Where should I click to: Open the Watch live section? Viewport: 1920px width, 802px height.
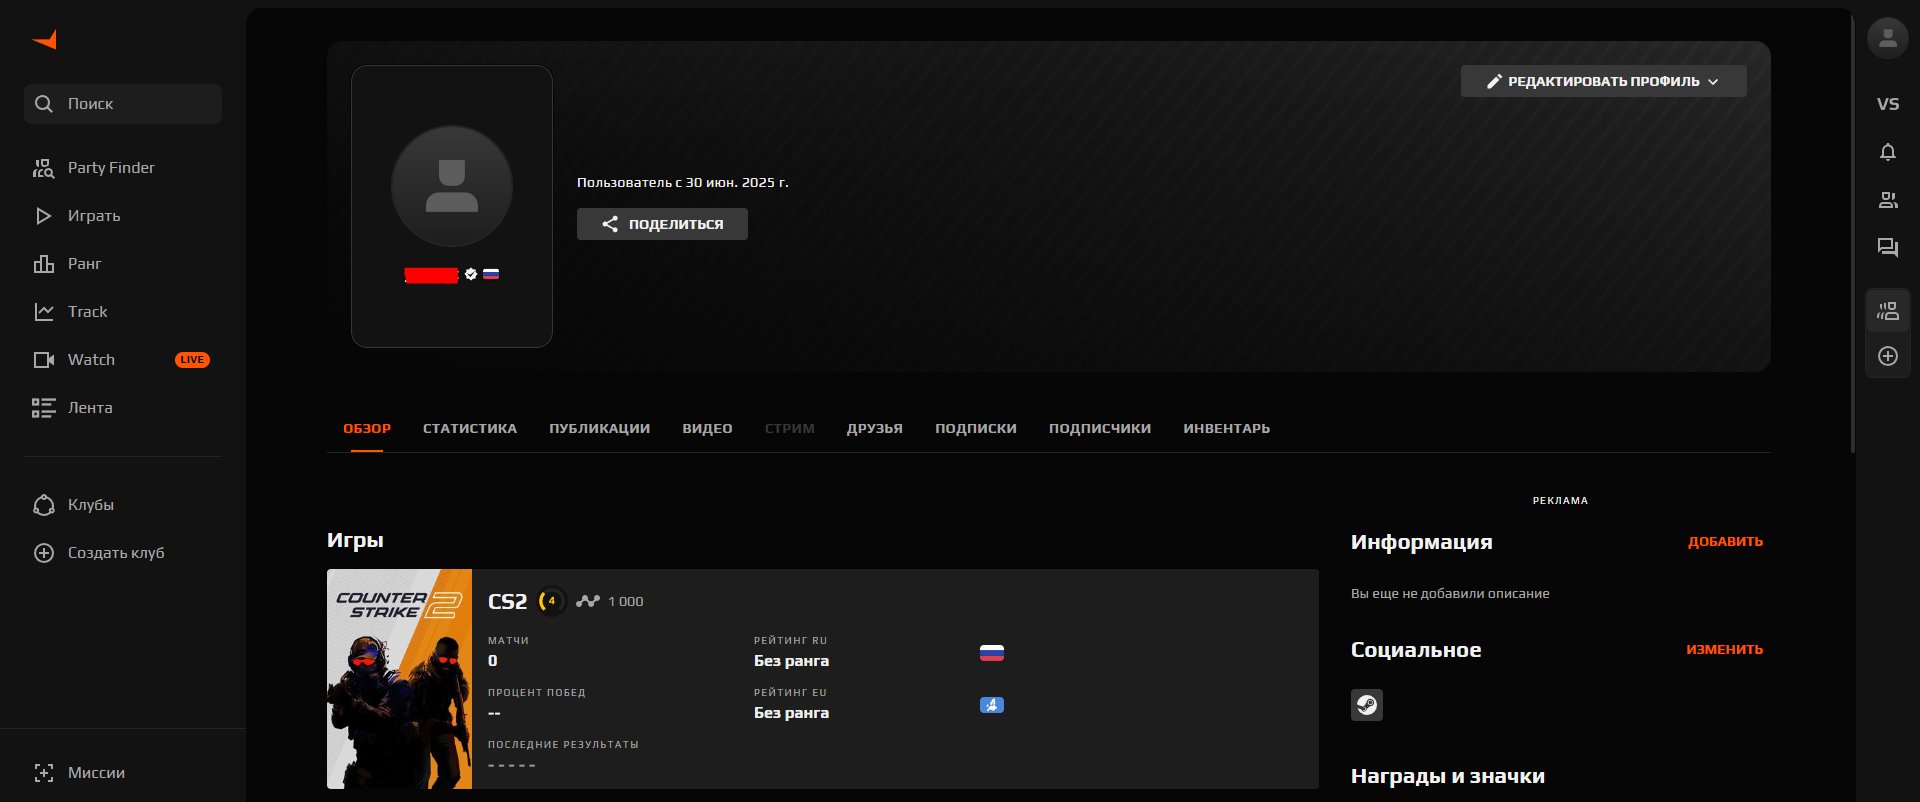92,360
